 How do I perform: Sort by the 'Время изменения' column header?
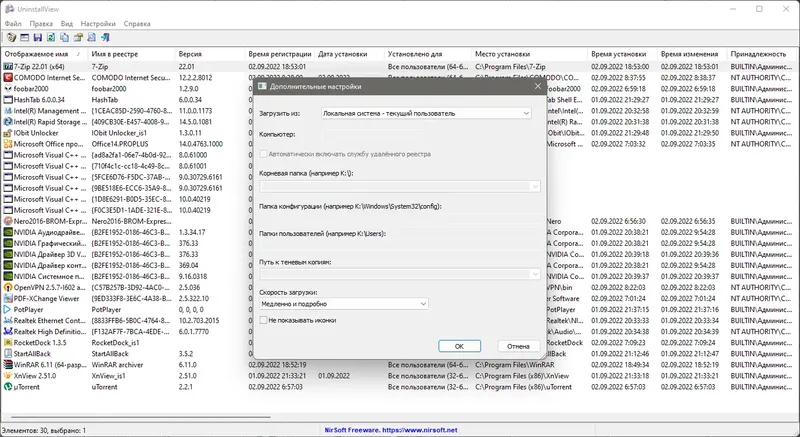692,54
